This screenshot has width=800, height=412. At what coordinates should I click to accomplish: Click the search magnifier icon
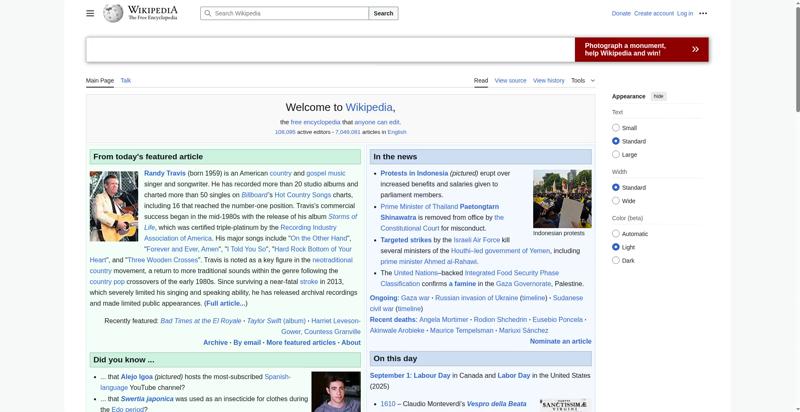tap(207, 13)
